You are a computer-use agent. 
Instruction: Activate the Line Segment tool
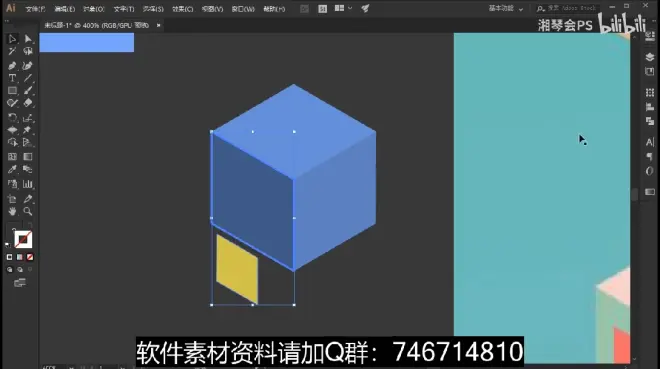click(x=28, y=78)
